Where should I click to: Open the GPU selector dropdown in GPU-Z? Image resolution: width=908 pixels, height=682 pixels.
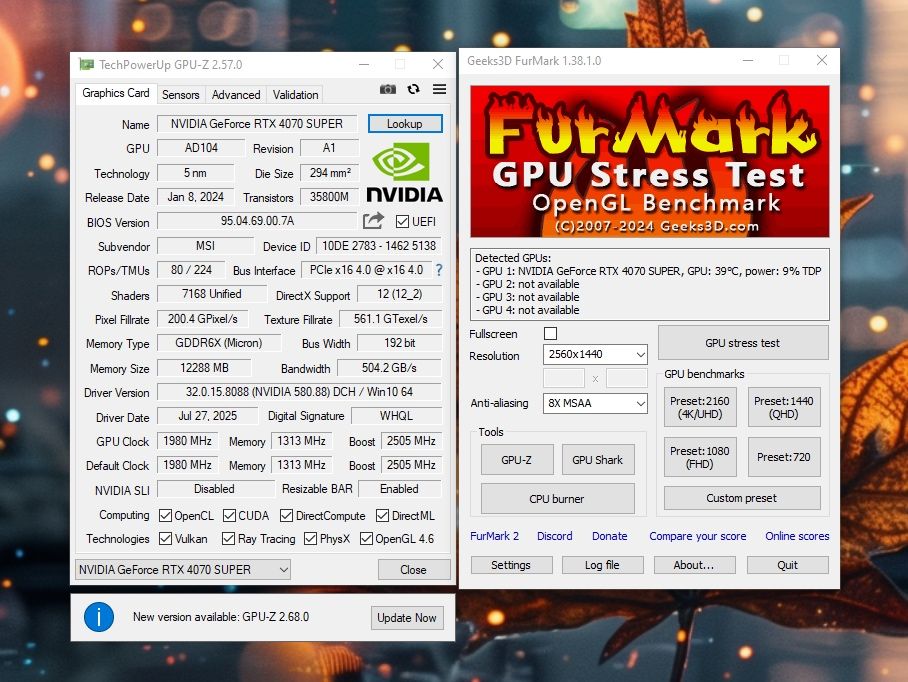point(183,570)
